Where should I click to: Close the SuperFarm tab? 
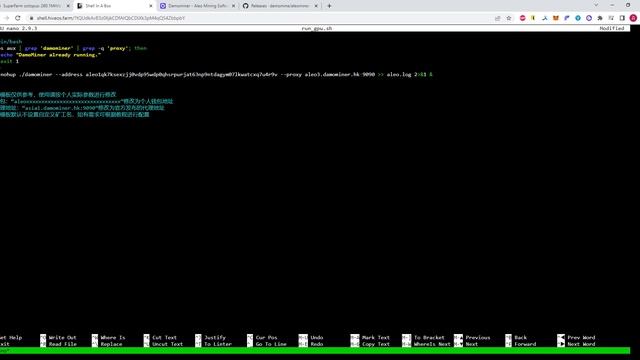[x=68, y=6]
